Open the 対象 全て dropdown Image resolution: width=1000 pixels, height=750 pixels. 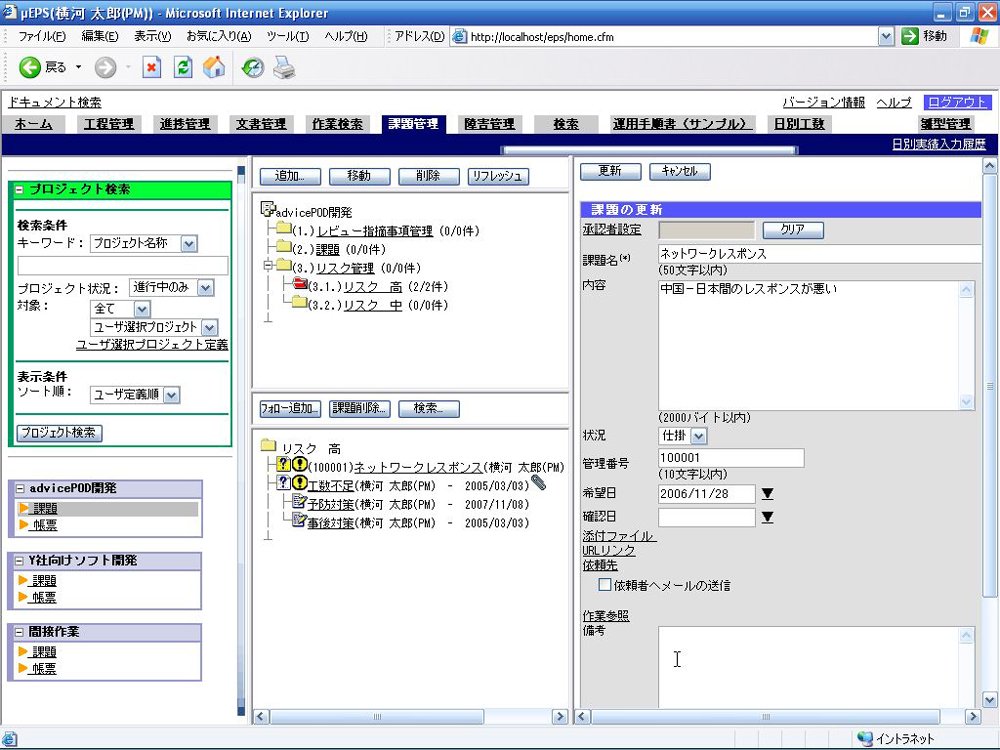(142, 309)
